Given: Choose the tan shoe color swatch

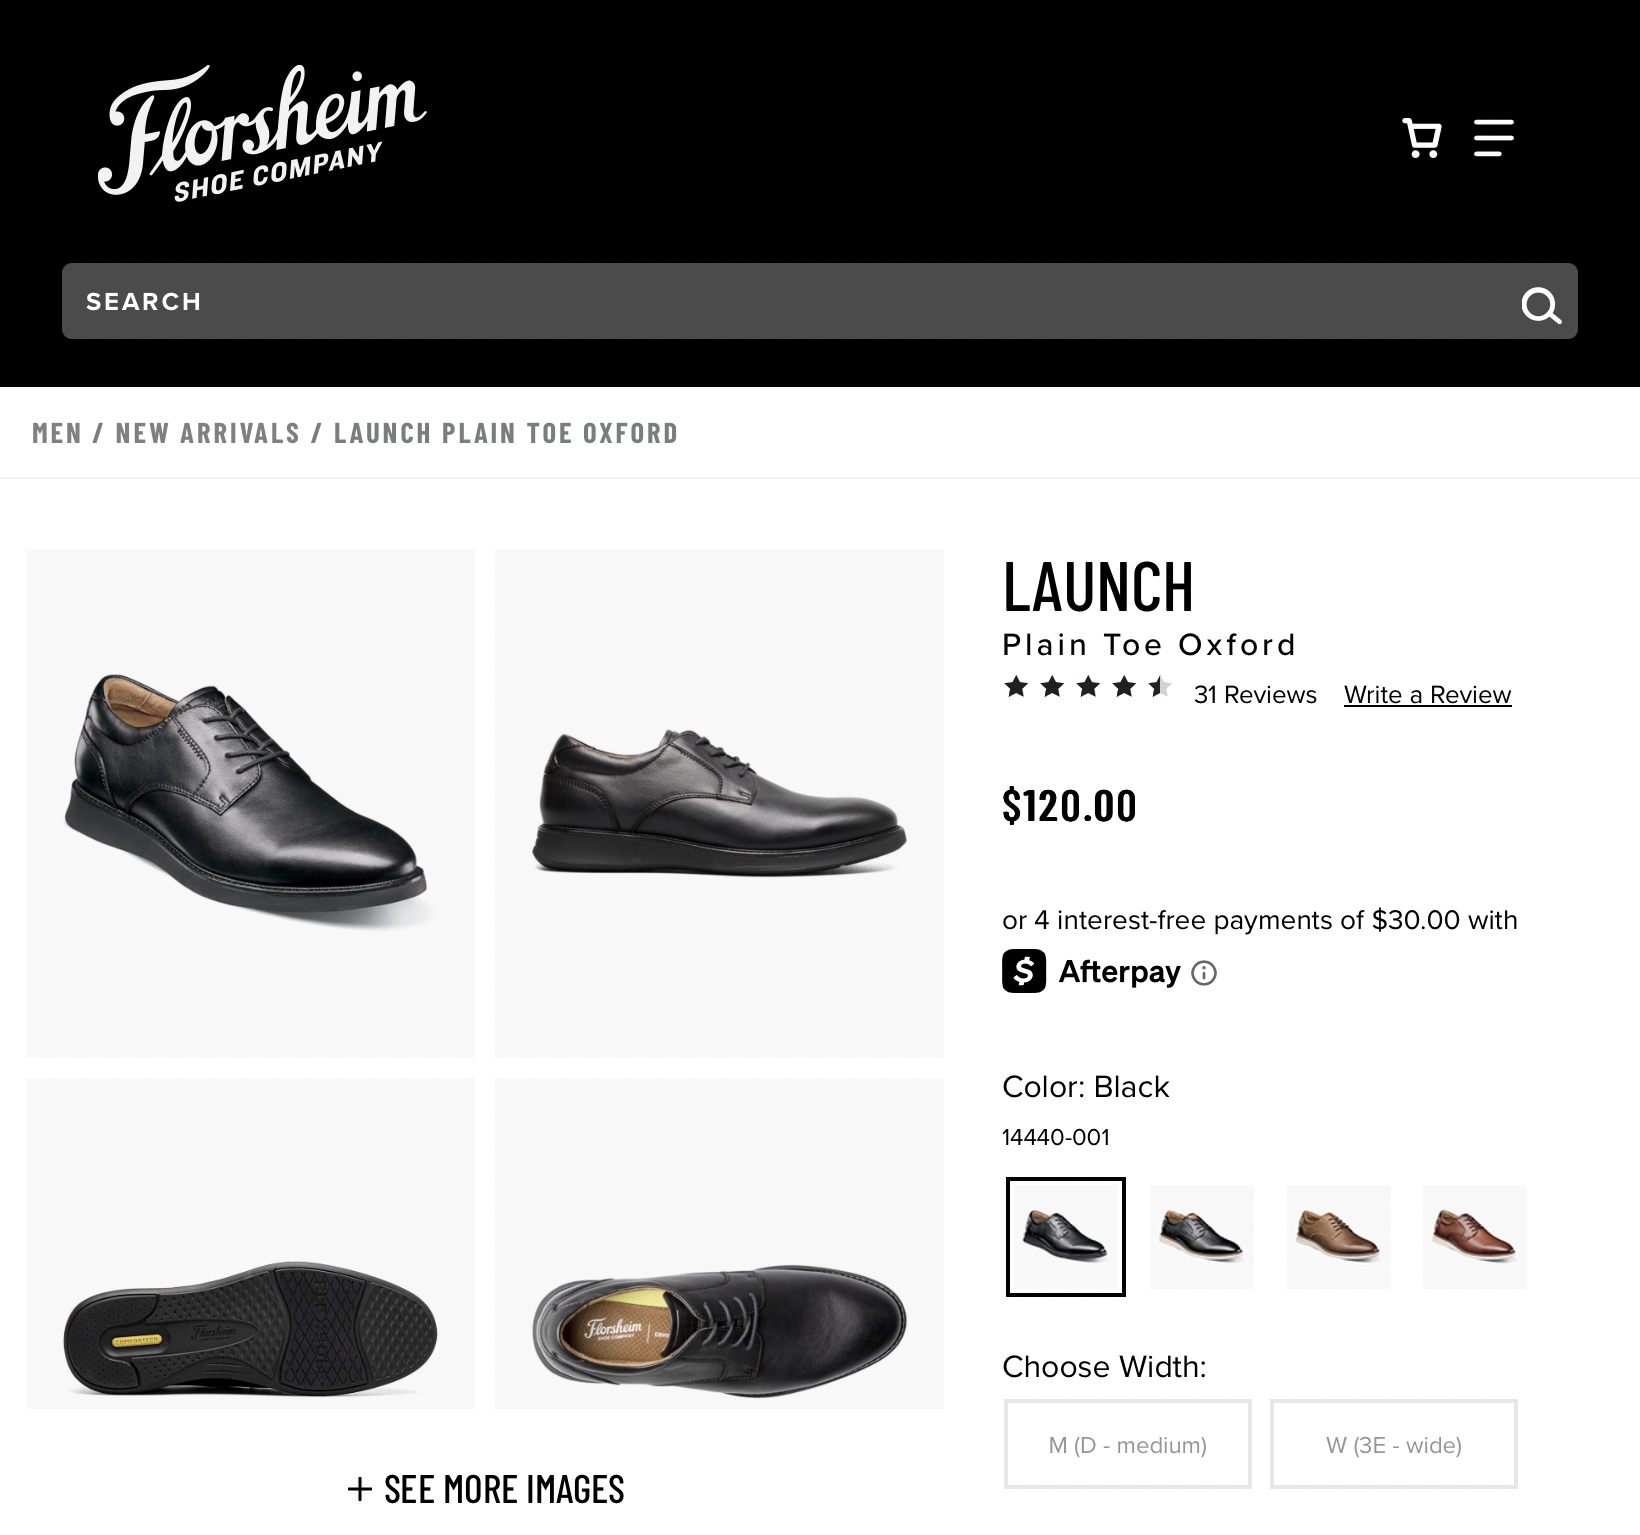Looking at the screenshot, I should (x=1338, y=1236).
